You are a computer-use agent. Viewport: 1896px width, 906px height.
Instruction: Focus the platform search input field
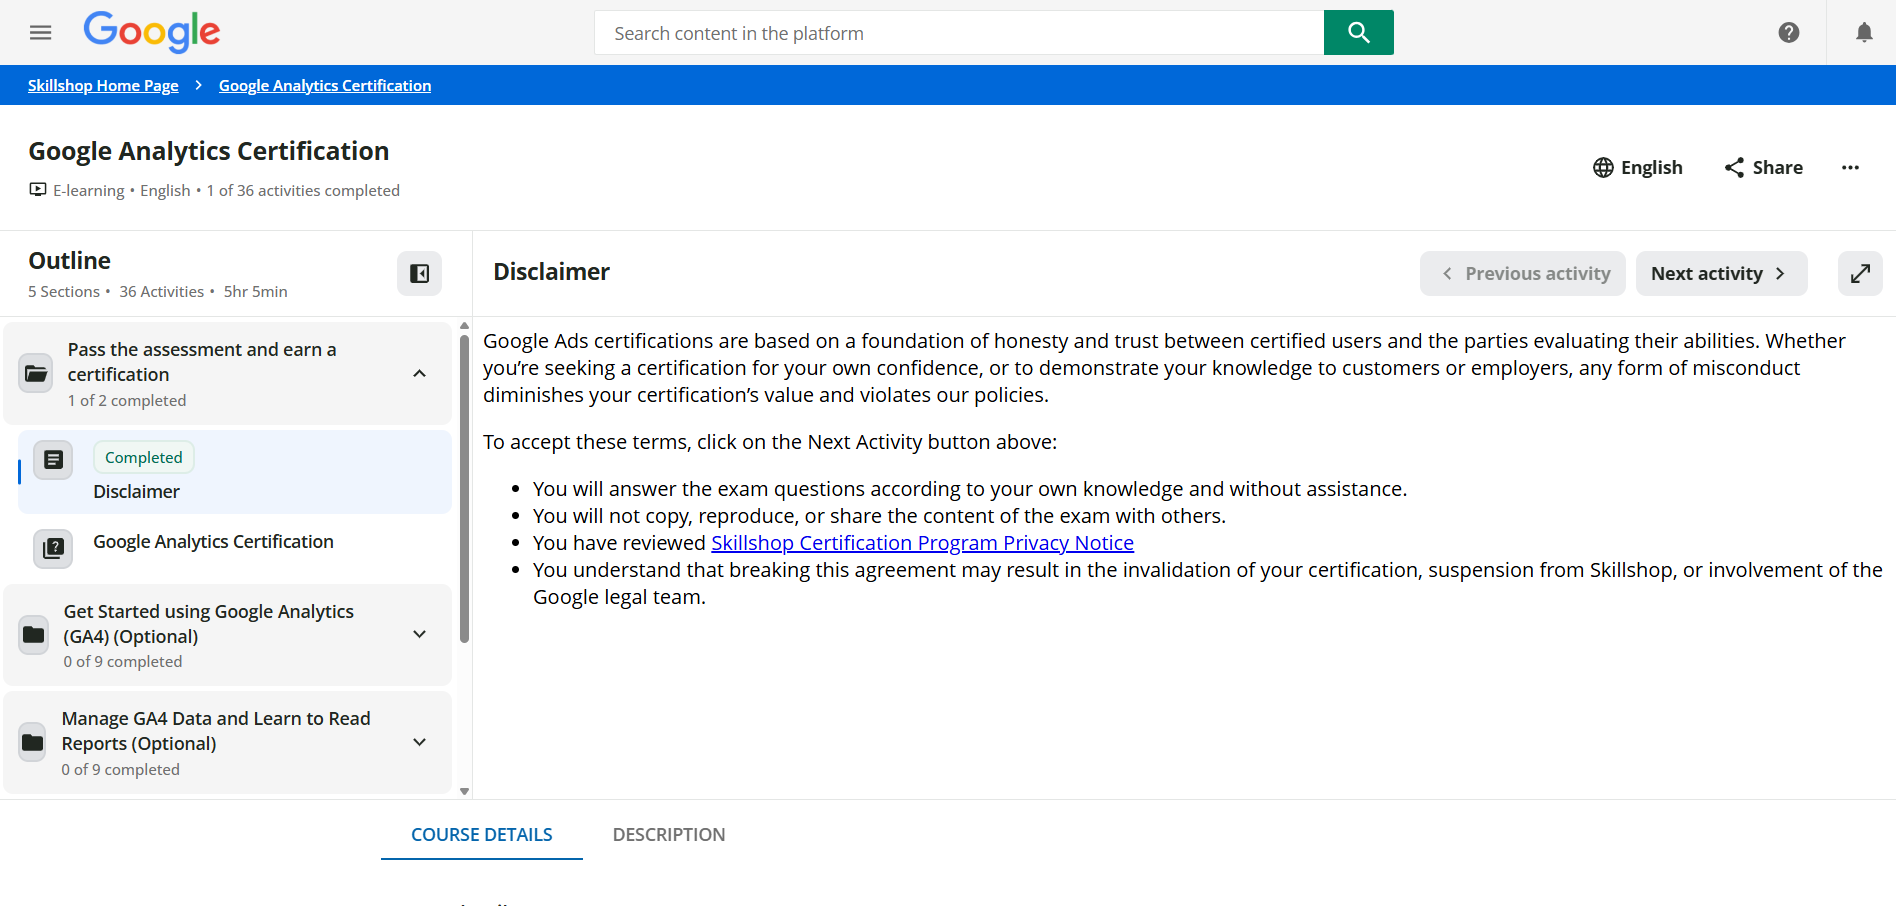tap(958, 33)
